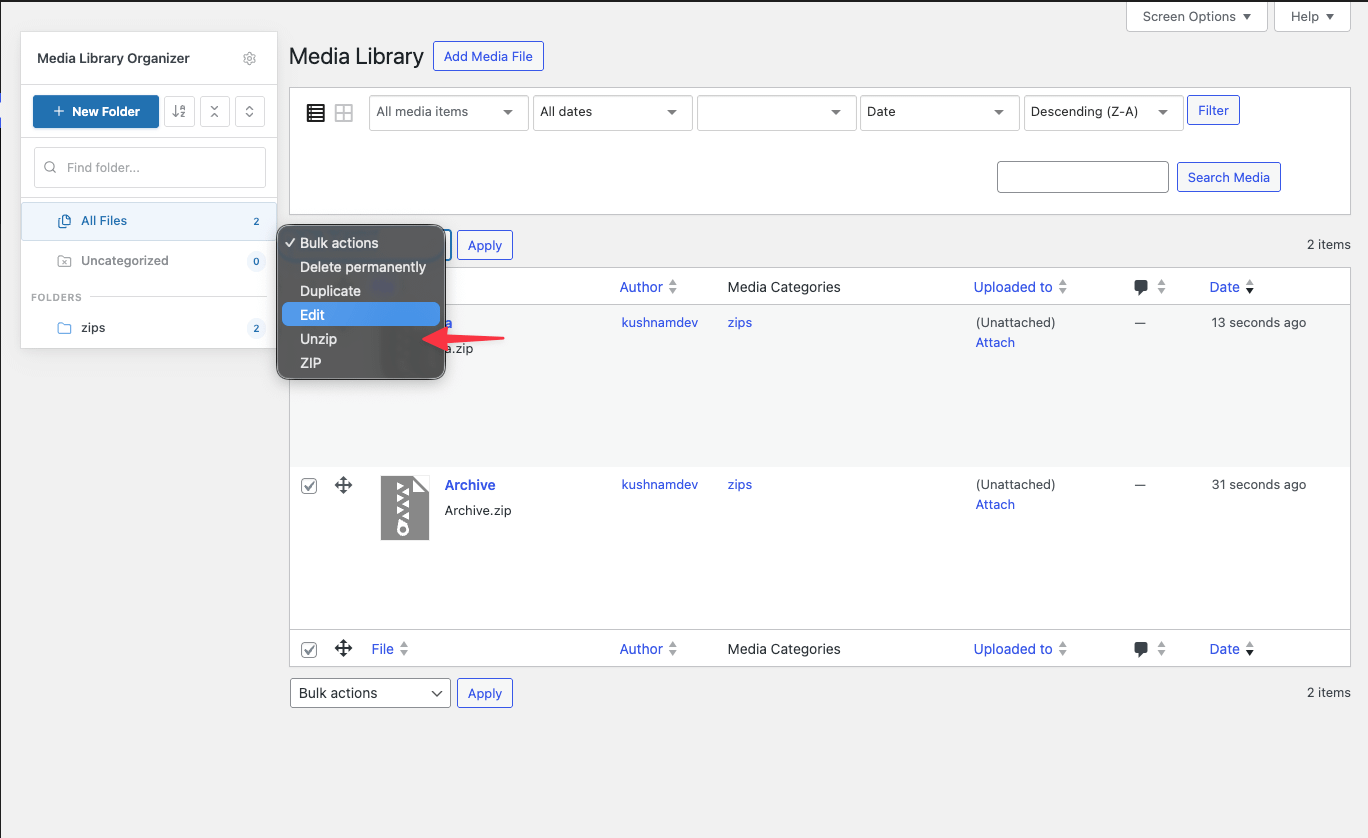The height and width of the screenshot is (838, 1368).
Task: Open the Archive.zip file thumbnail
Action: click(404, 507)
